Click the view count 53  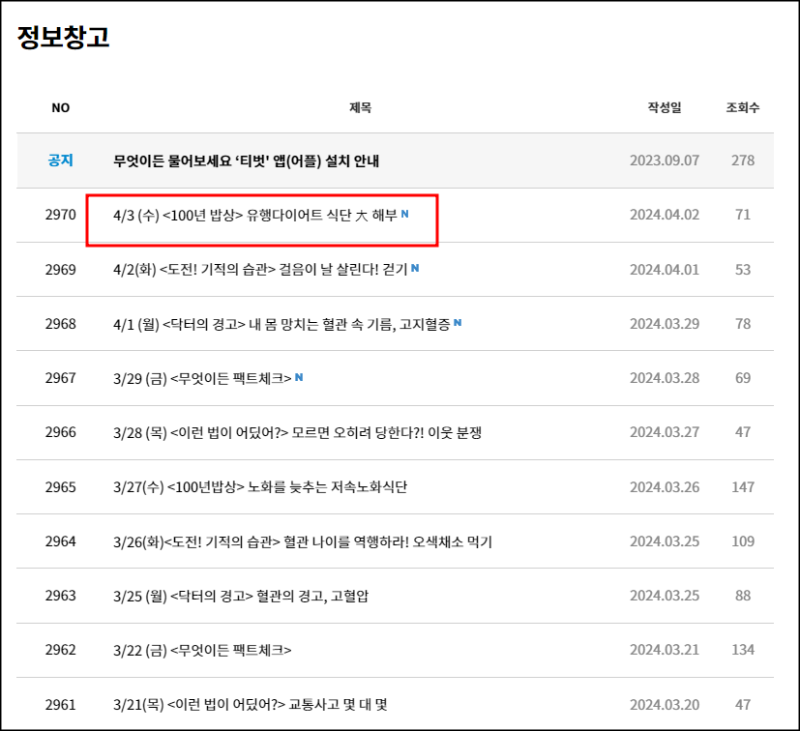pos(743,269)
